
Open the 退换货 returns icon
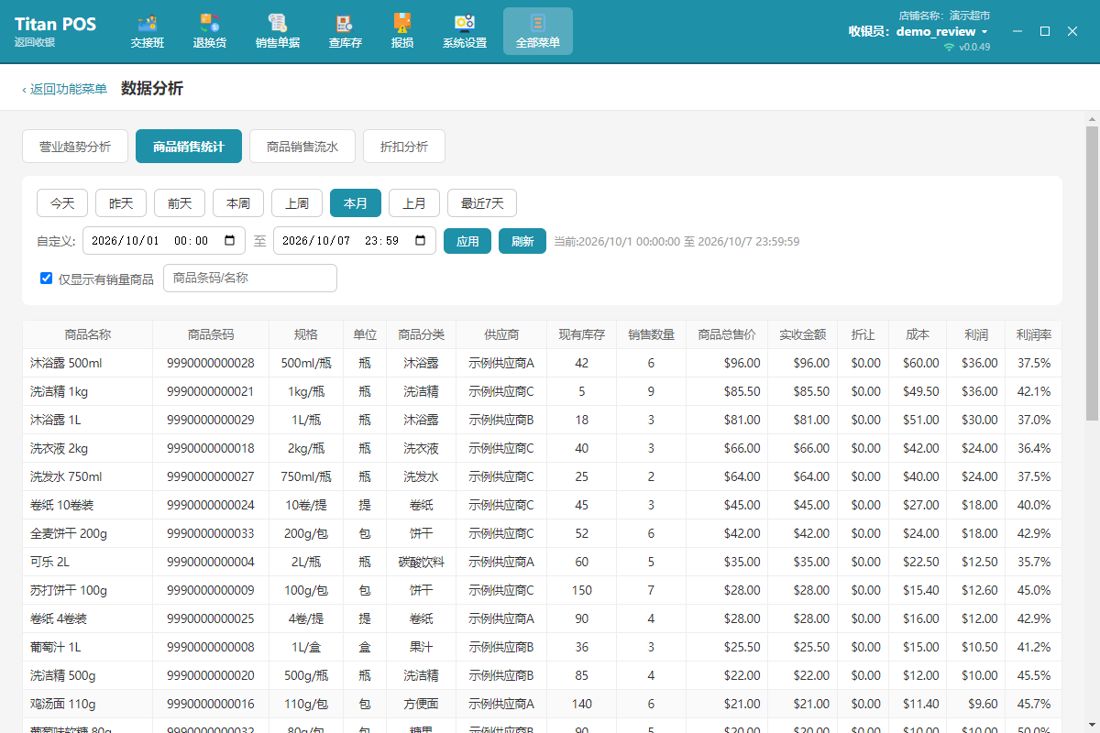click(x=210, y=32)
